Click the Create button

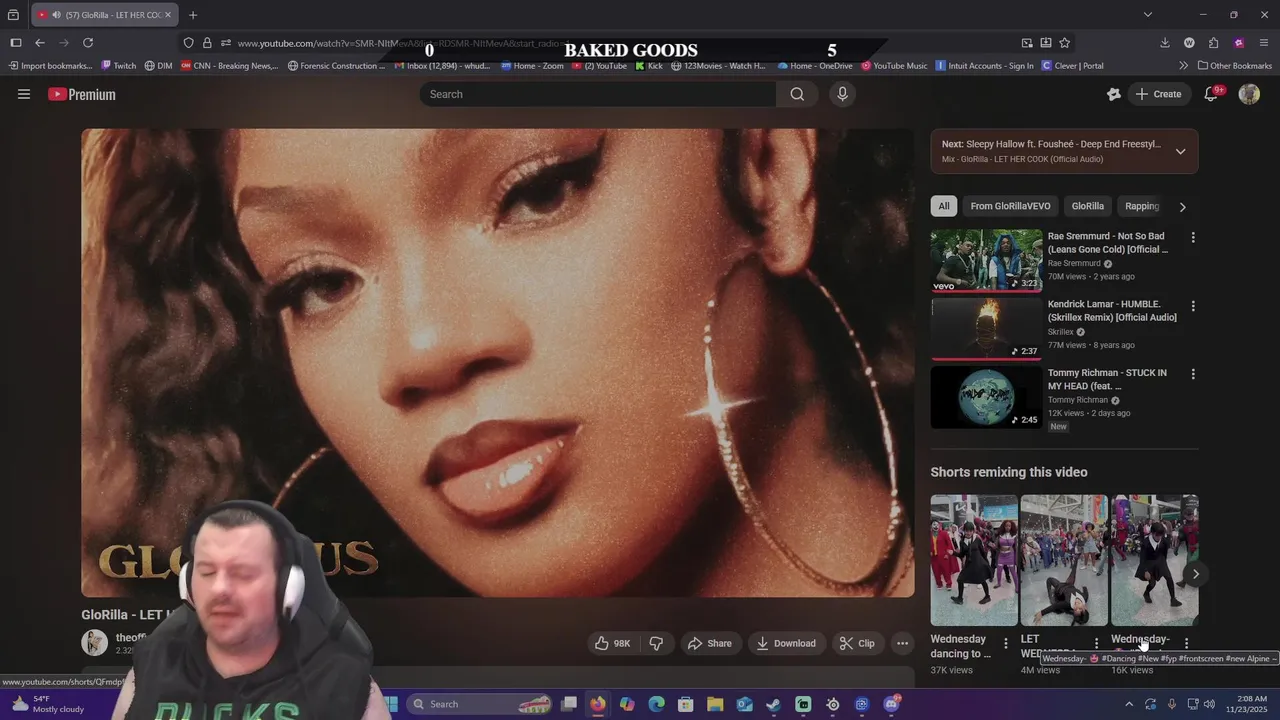pyautogui.click(x=1158, y=94)
